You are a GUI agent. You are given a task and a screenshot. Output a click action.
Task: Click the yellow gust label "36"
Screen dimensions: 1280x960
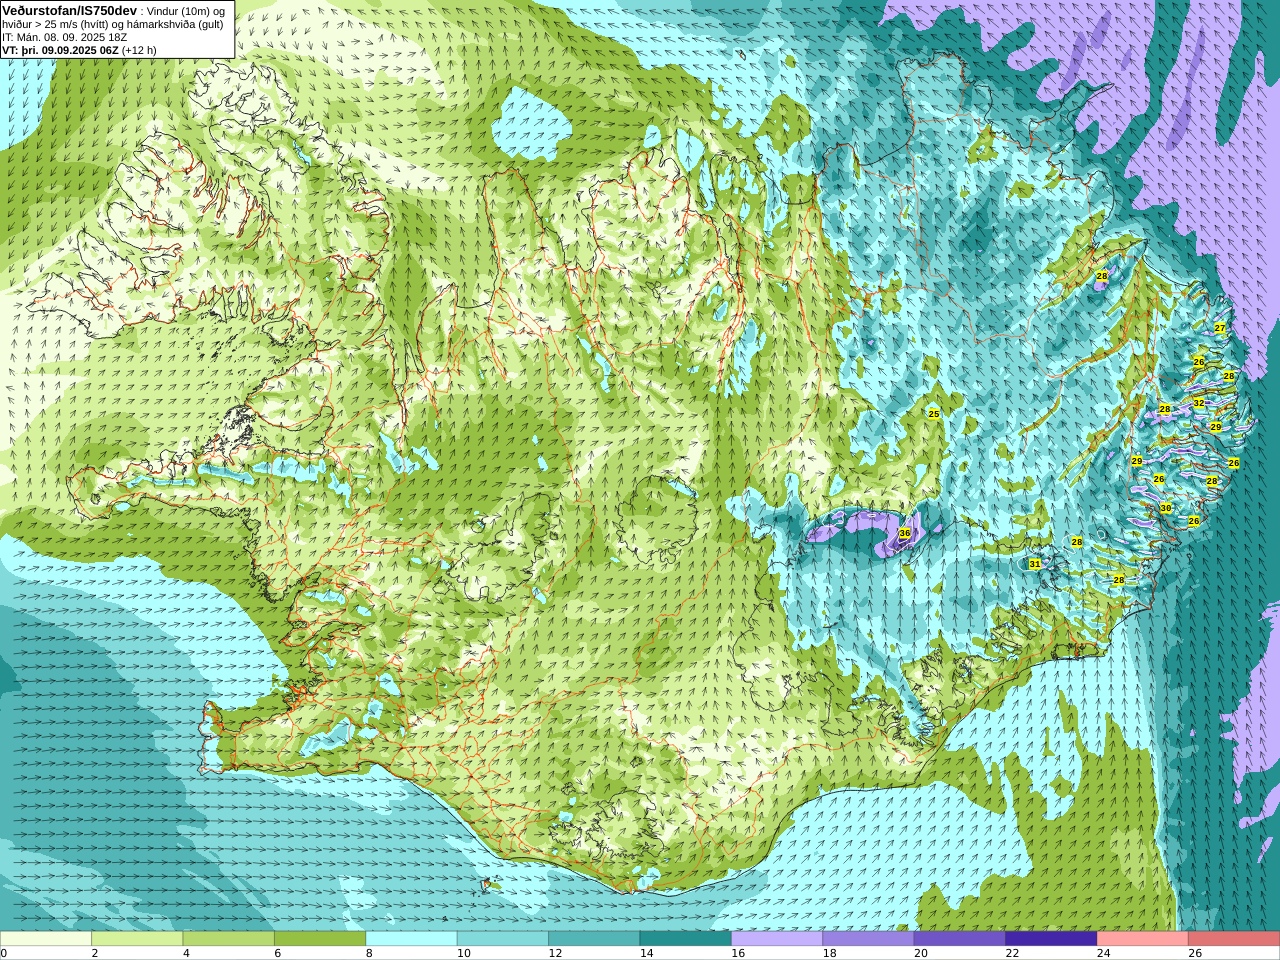click(x=904, y=534)
